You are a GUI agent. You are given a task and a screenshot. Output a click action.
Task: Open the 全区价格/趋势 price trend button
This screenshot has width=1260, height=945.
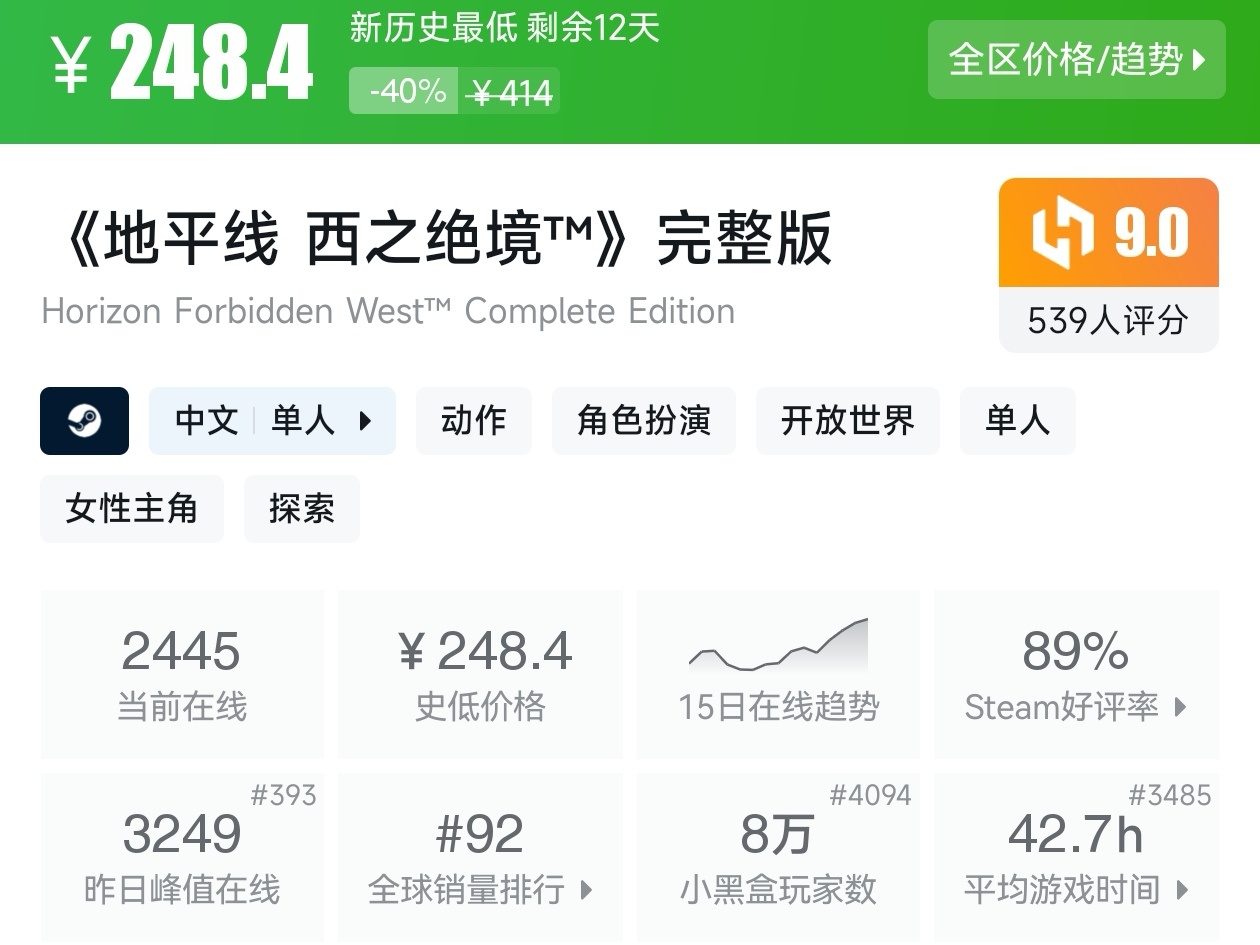(1076, 60)
